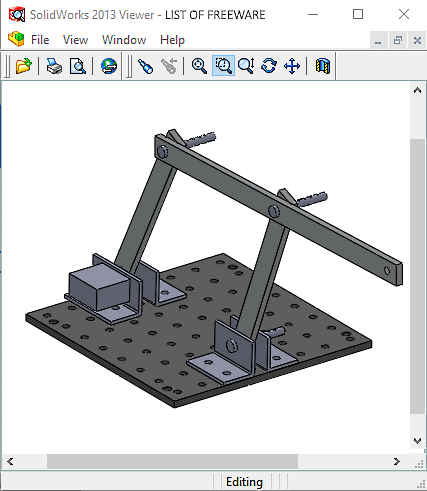Image resolution: width=427 pixels, height=491 pixels.
Task: Maximize the SolidWorks Viewer window
Action: click(358, 14)
